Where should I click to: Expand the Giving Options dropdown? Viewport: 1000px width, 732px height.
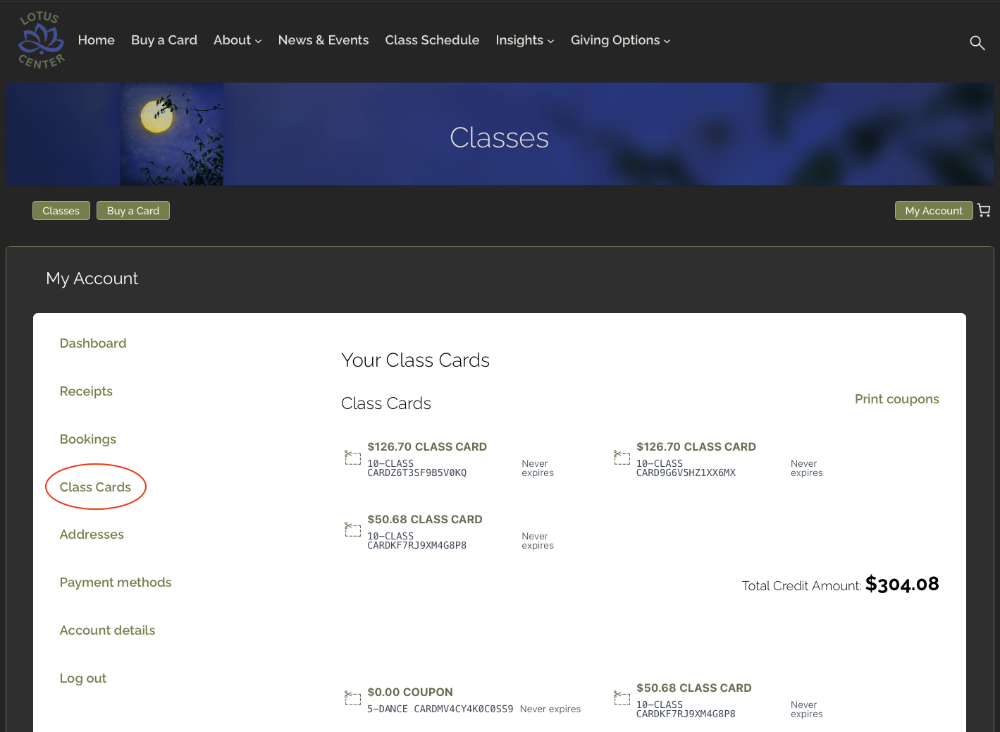click(620, 41)
